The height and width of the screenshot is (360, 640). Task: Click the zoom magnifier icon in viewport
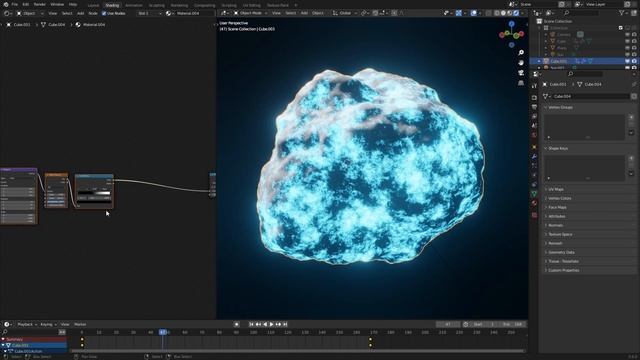click(x=521, y=53)
